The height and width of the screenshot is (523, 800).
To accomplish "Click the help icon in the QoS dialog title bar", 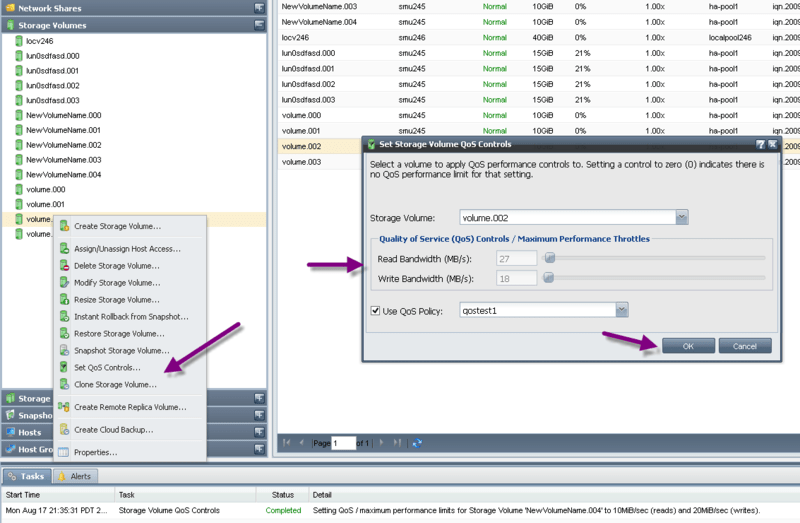I will pyautogui.click(x=761, y=145).
